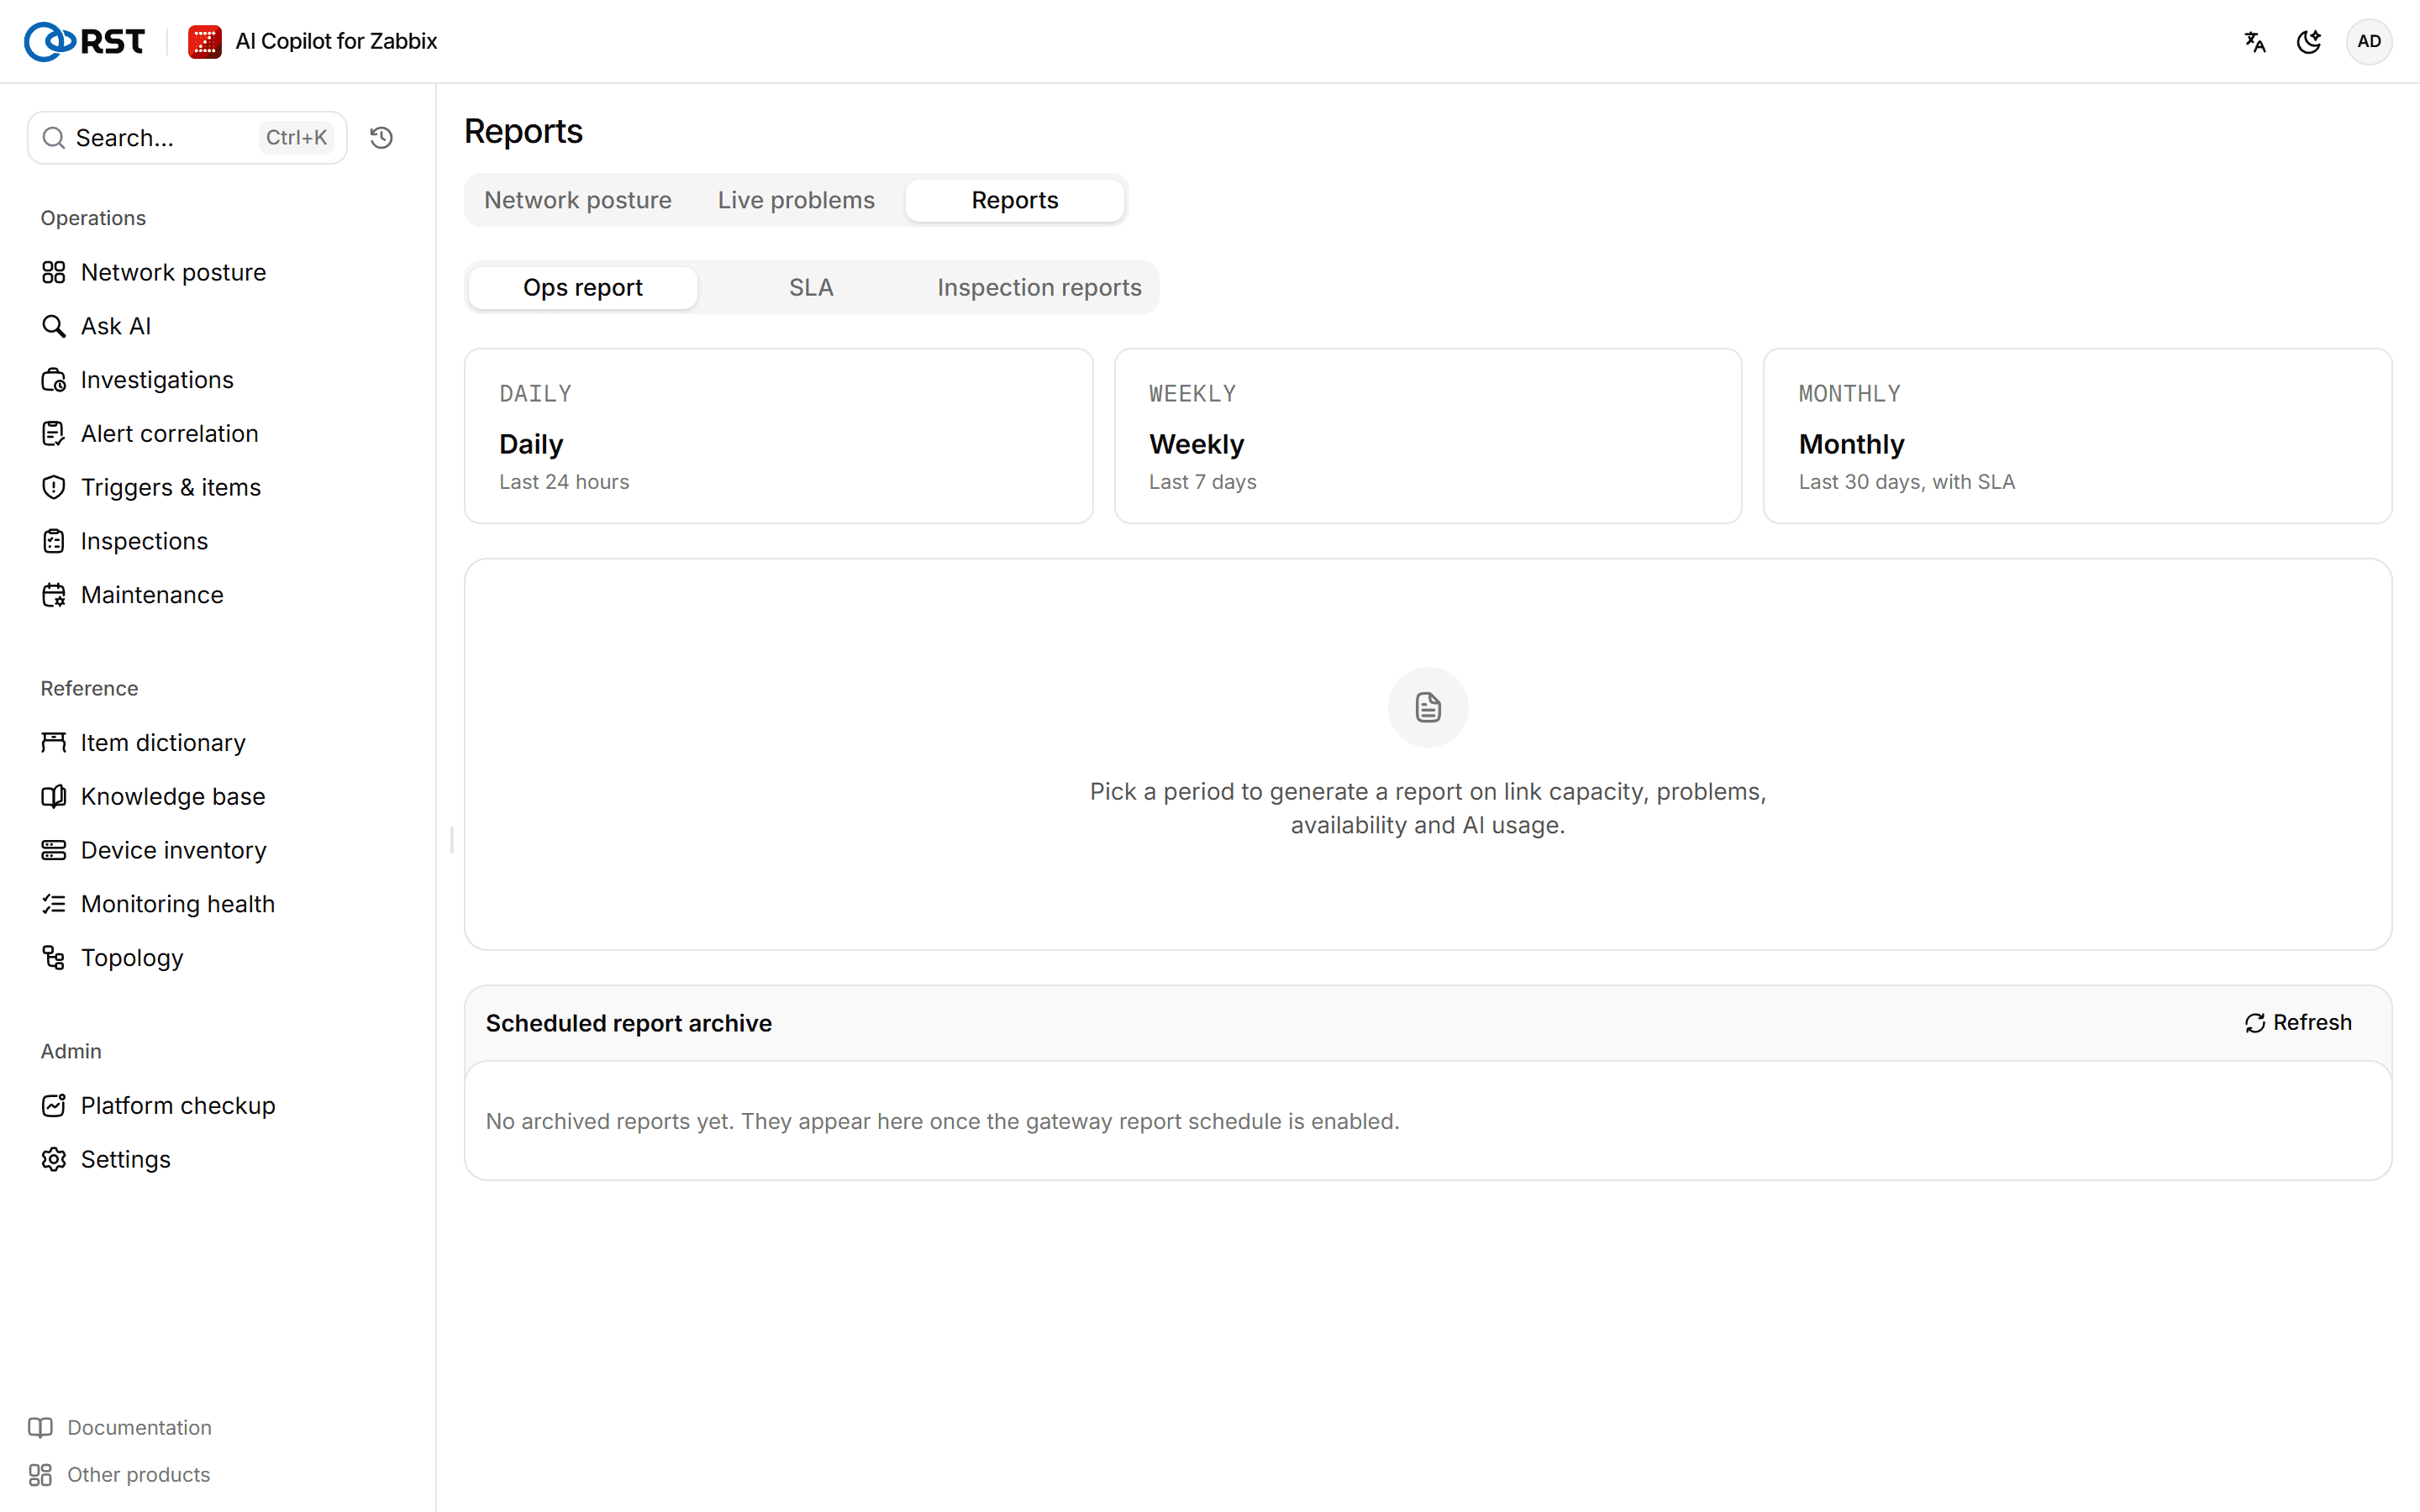Click the red AI Copilot for Zabbix icon

(205, 41)
